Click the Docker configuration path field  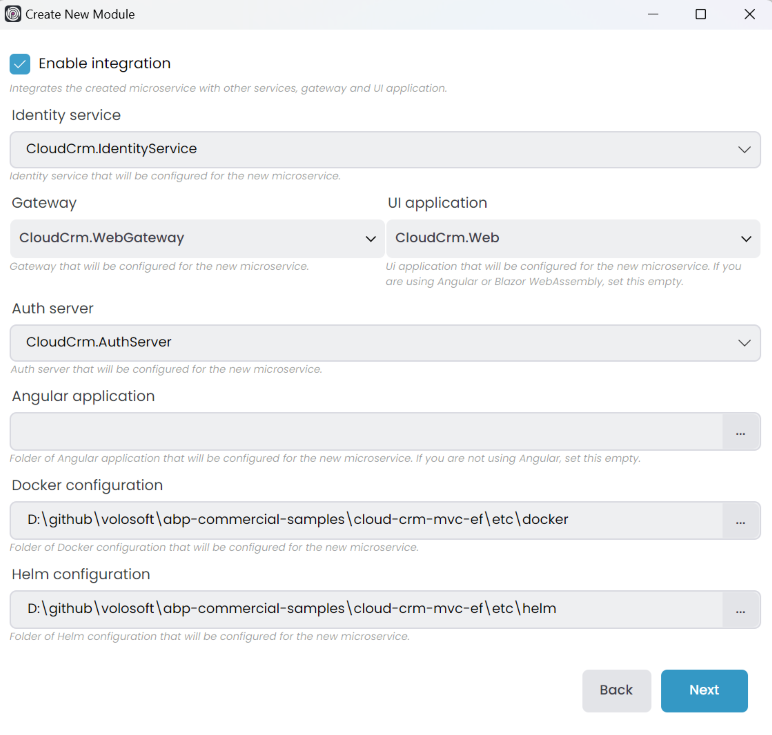[x=366, y=521]
